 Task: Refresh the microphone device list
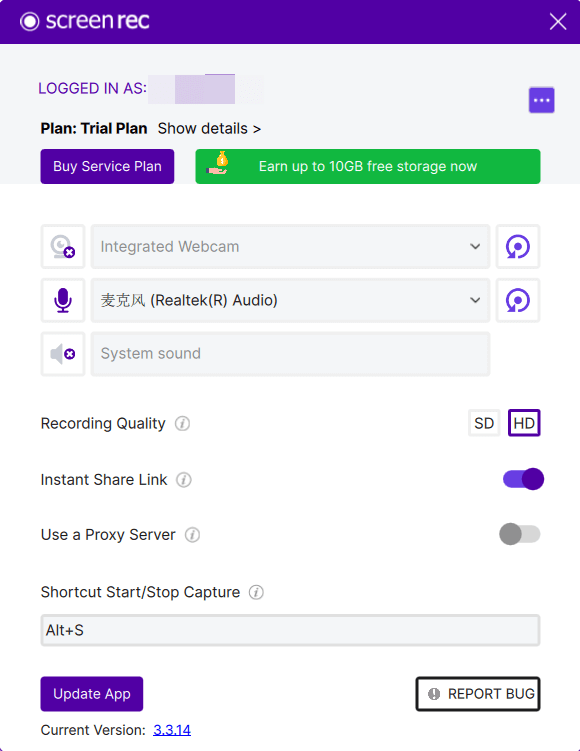coord(518,300)
